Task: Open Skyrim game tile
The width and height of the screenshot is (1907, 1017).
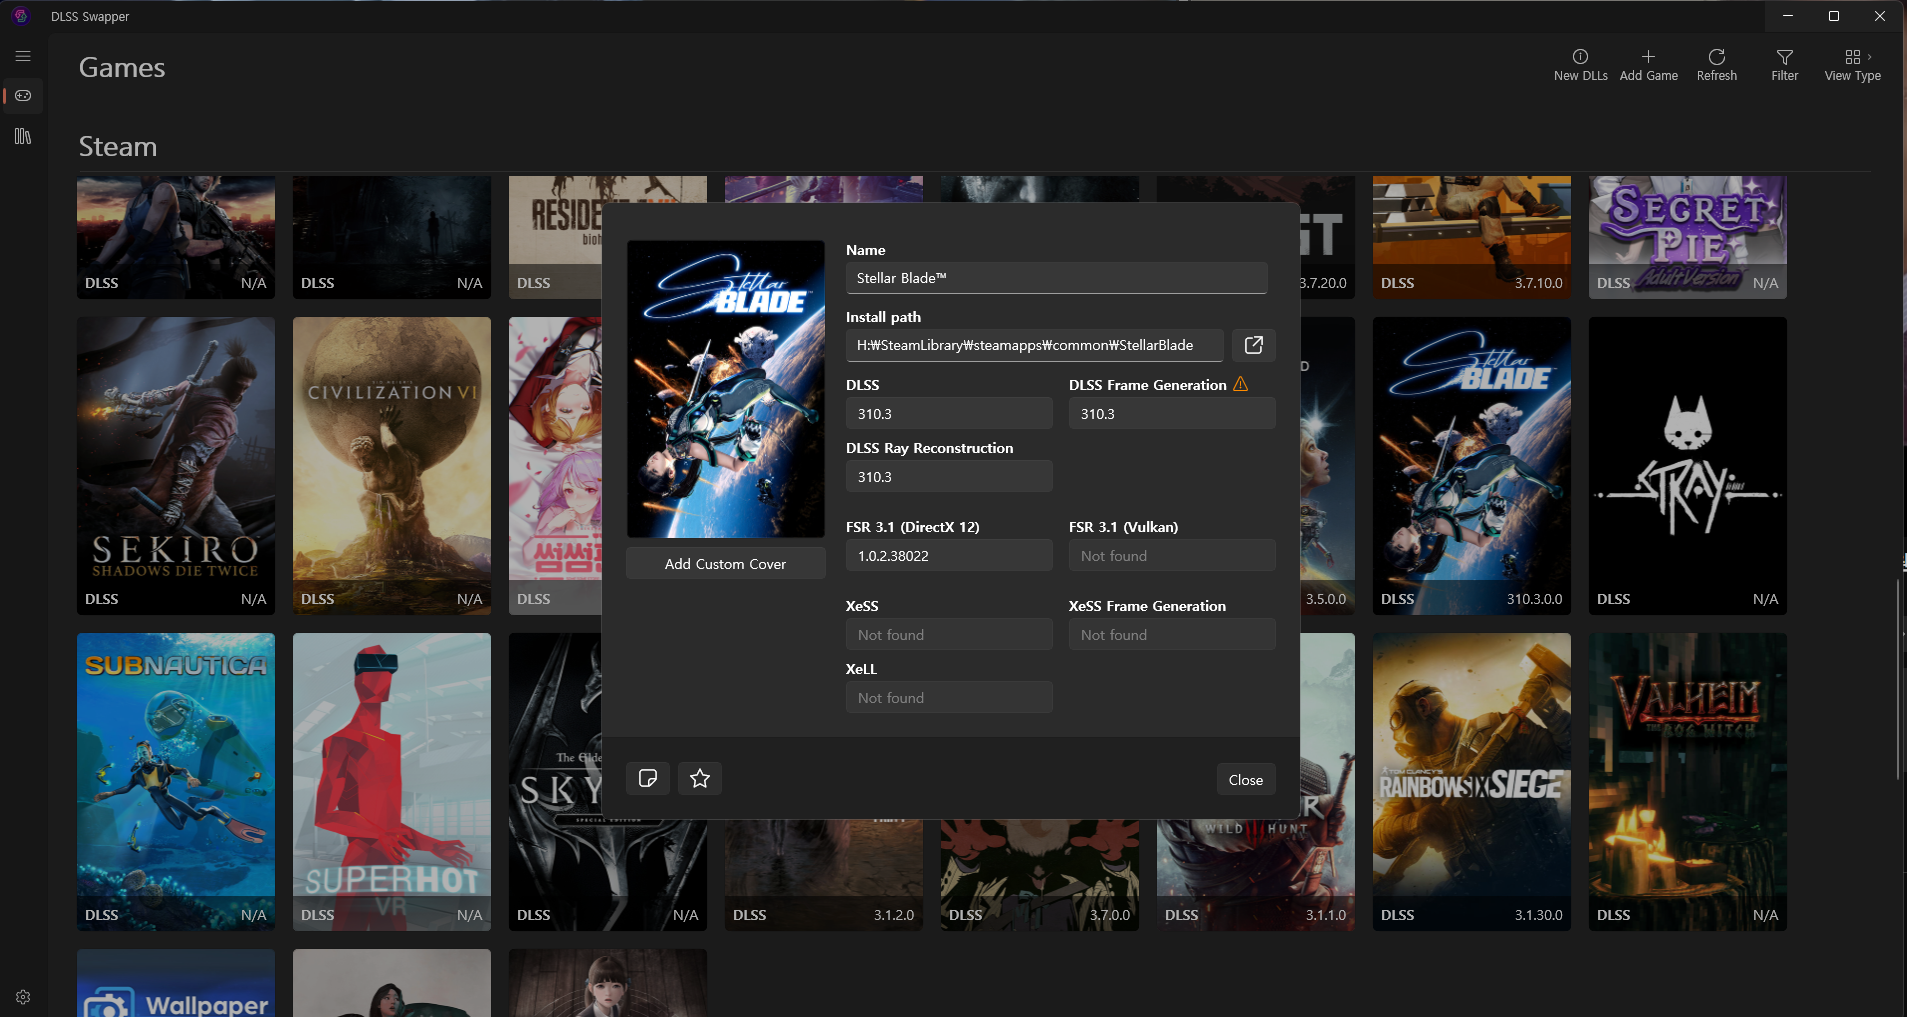Action: point(555,782)
